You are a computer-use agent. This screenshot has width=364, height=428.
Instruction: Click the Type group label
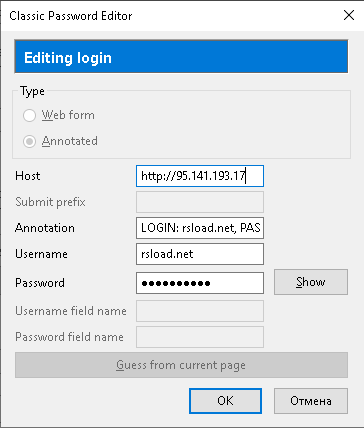(32, 91)
